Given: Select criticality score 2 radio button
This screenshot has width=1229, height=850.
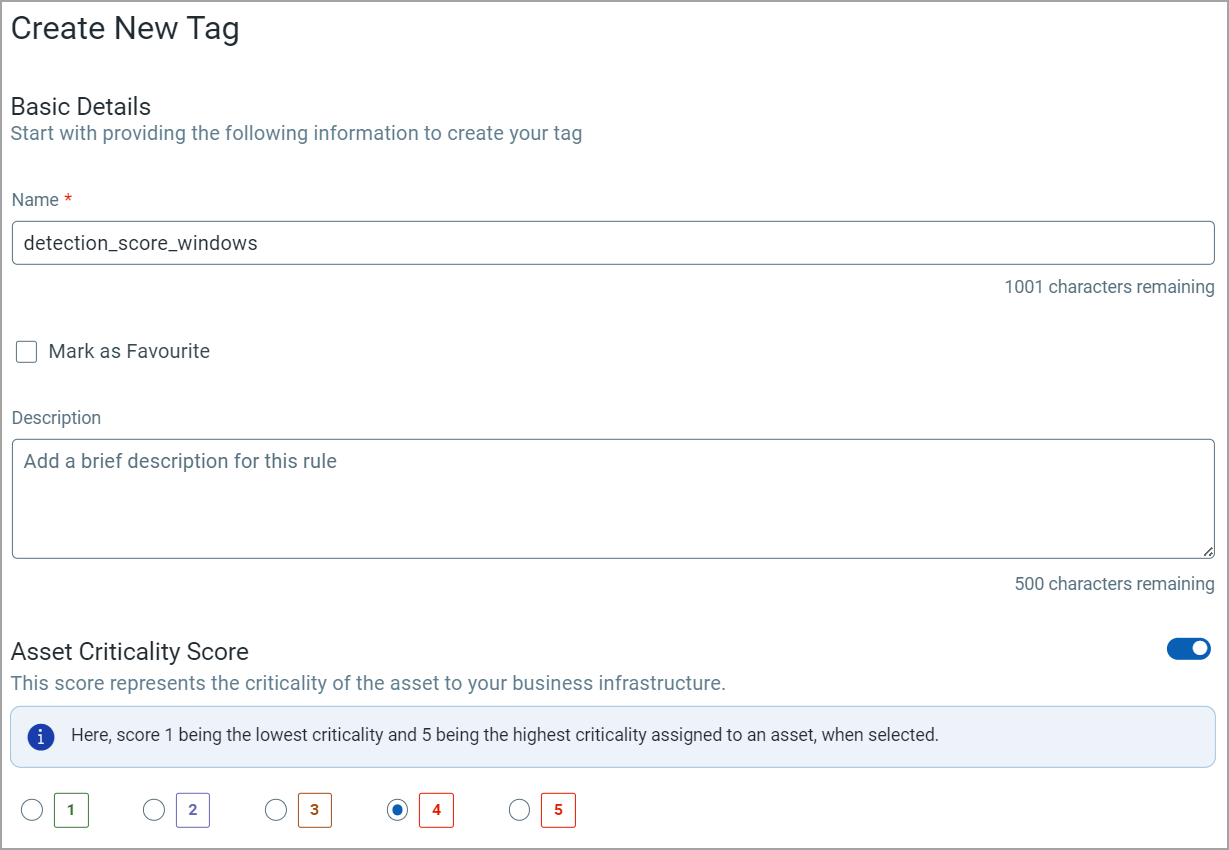Looking at the screenshot, I should 154,811.
